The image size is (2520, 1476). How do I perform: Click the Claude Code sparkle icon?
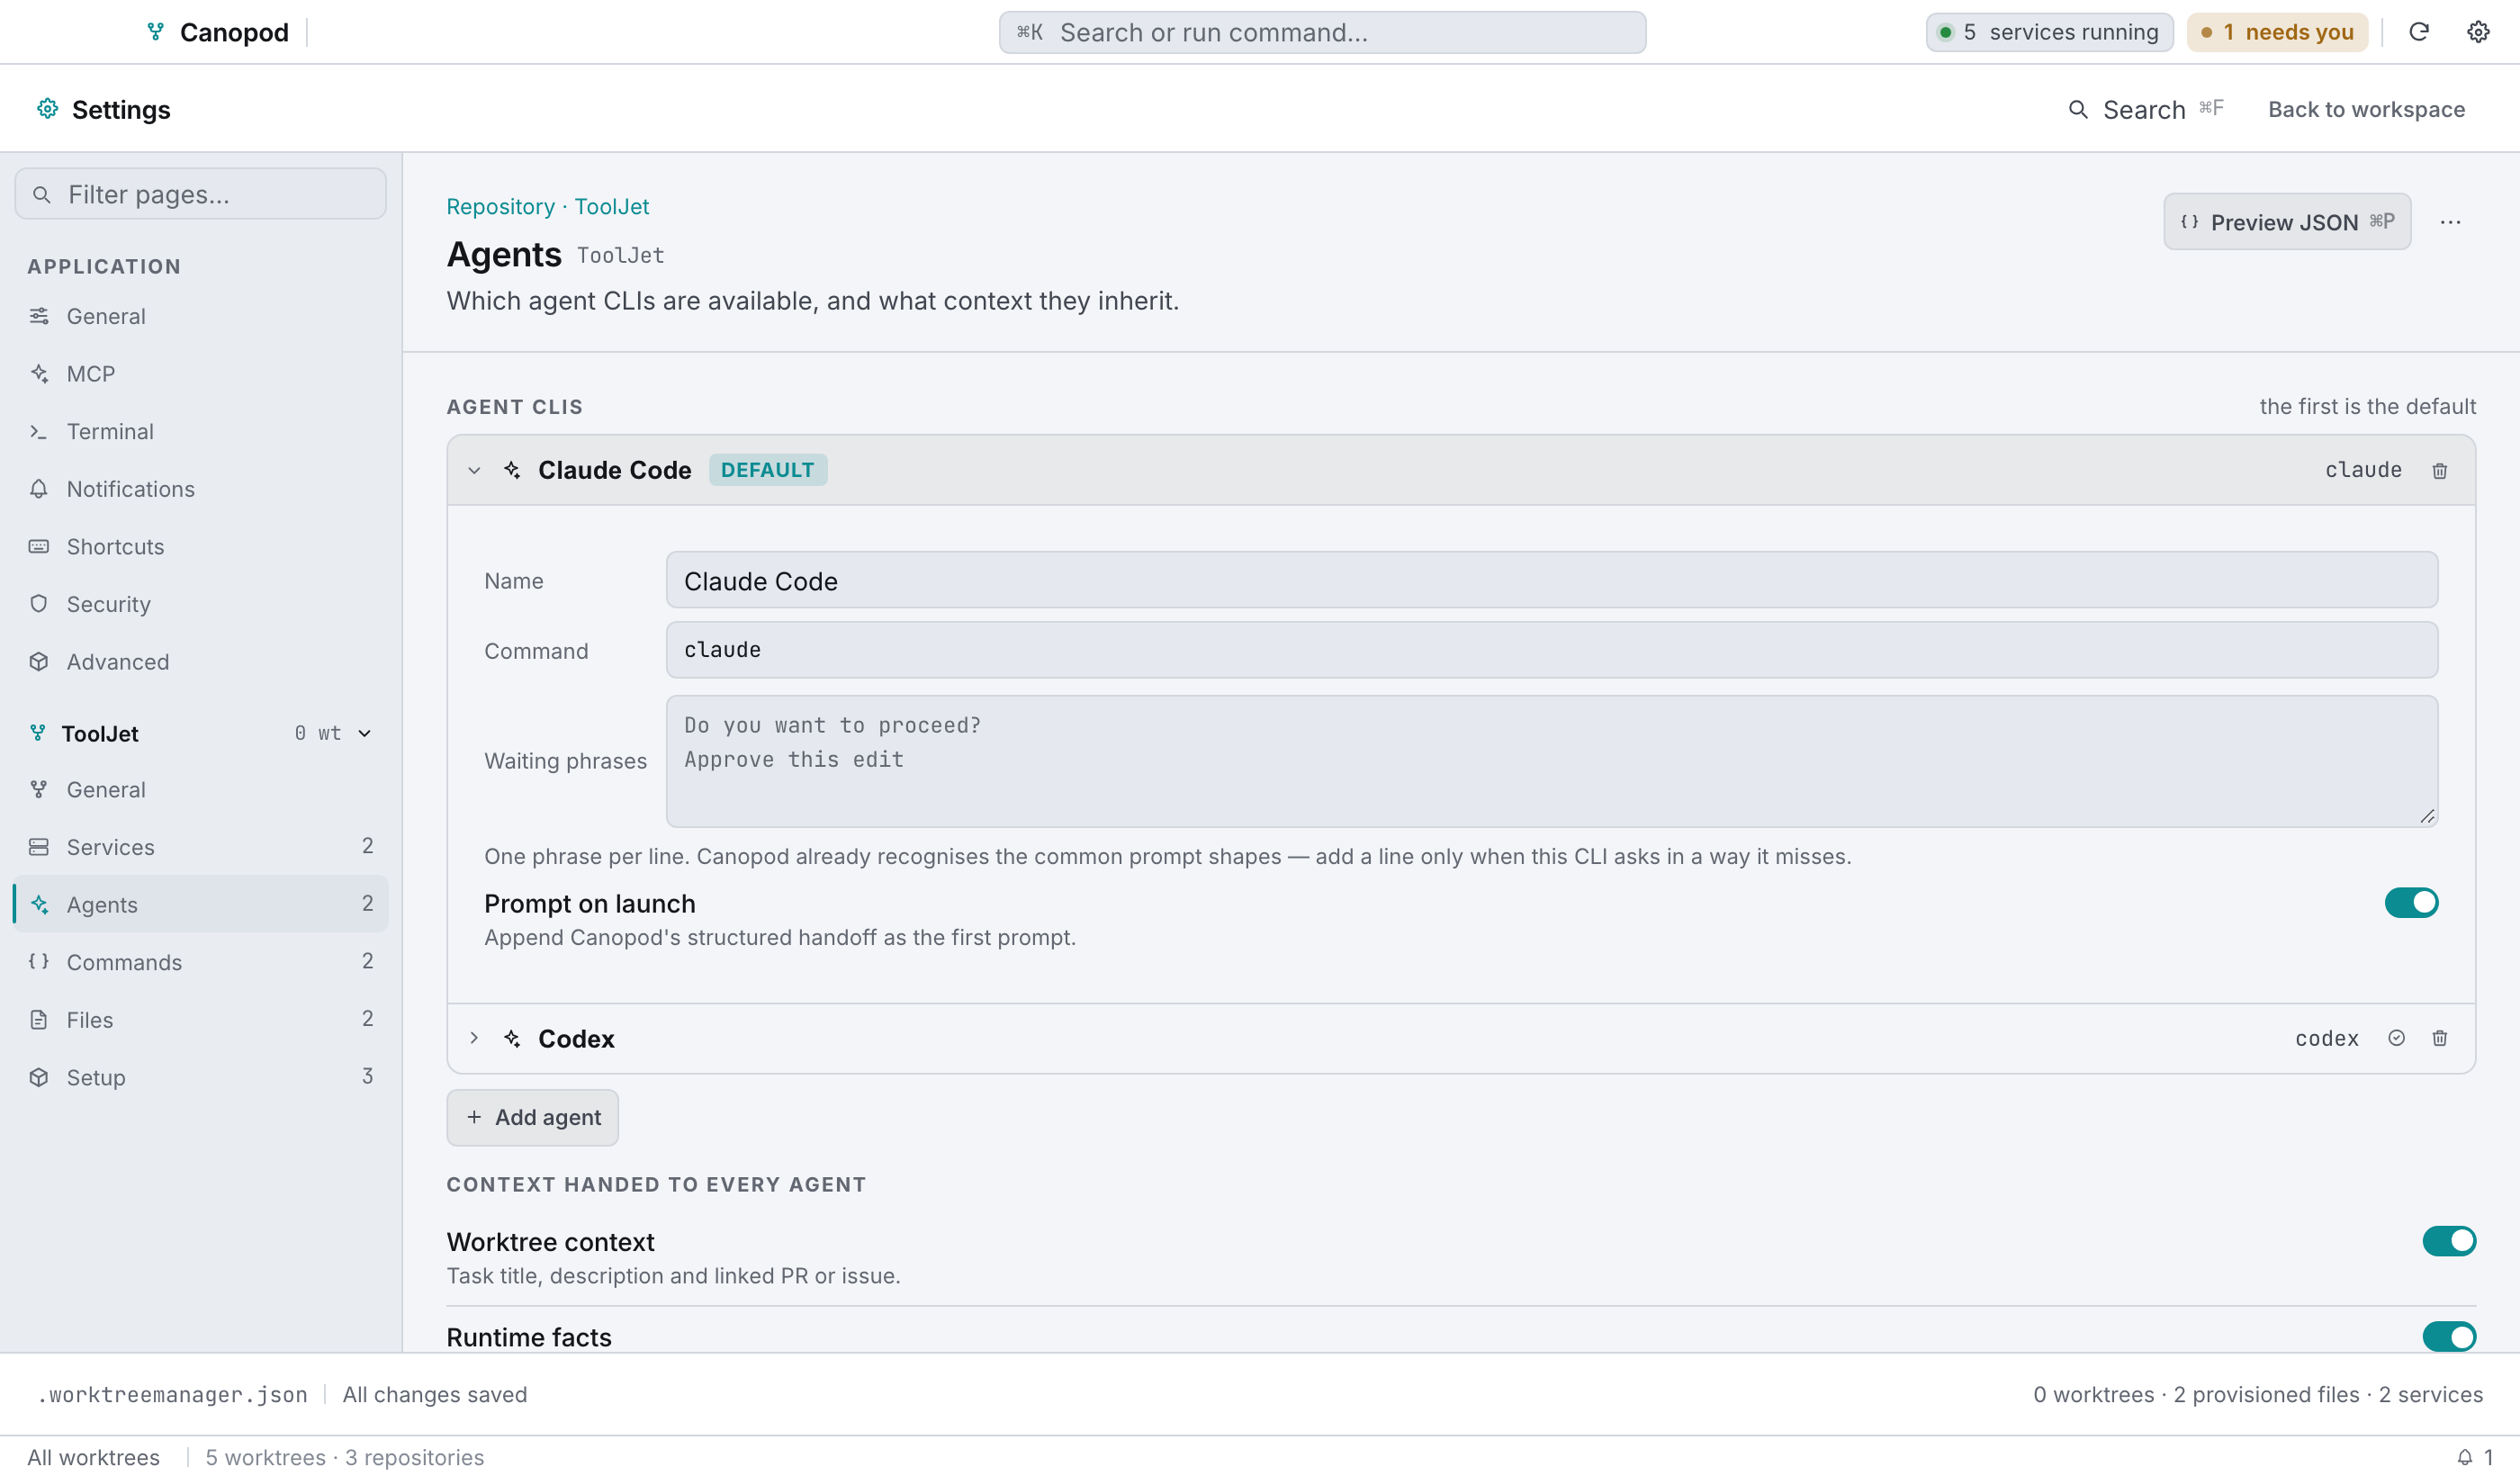[512, 470]
